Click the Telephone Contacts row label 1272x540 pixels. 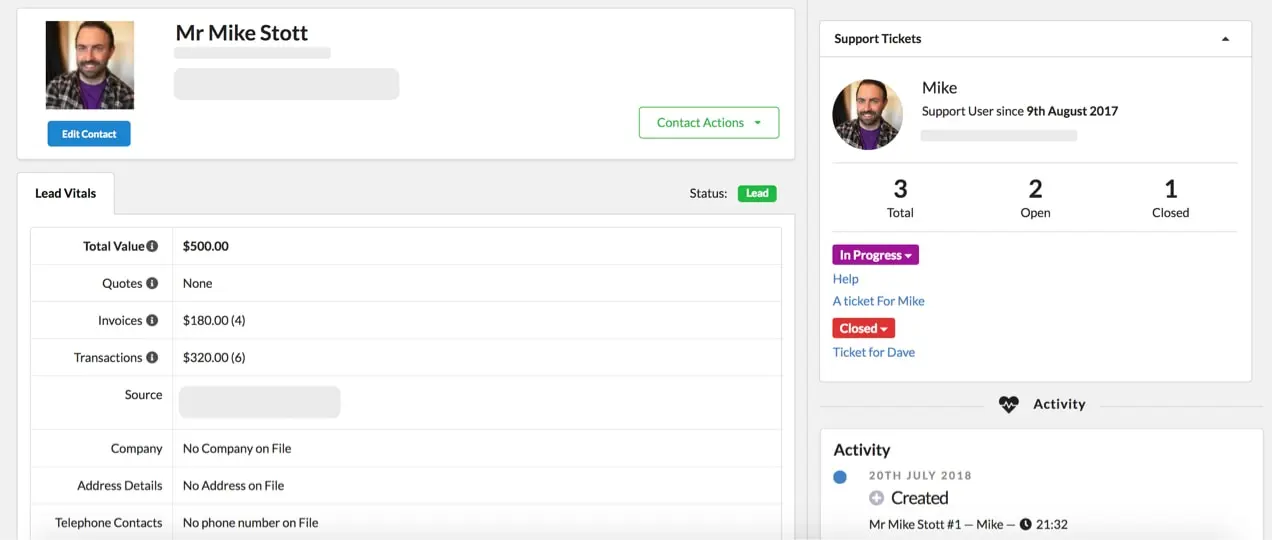[108, 522]
